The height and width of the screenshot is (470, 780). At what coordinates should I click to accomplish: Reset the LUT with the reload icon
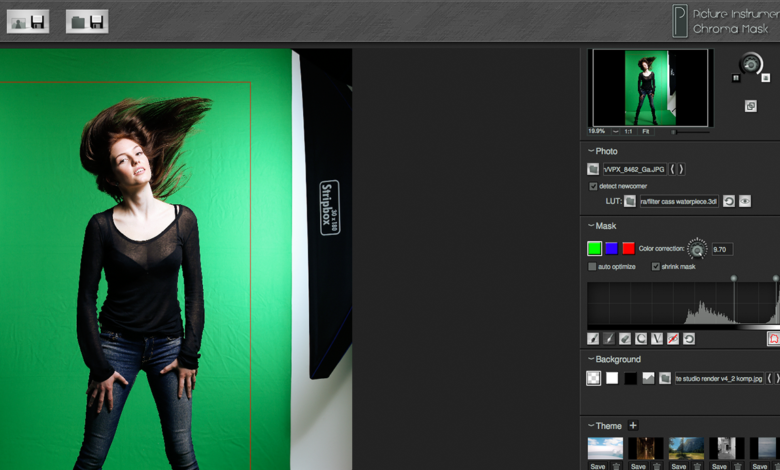[x=729, y=201]
